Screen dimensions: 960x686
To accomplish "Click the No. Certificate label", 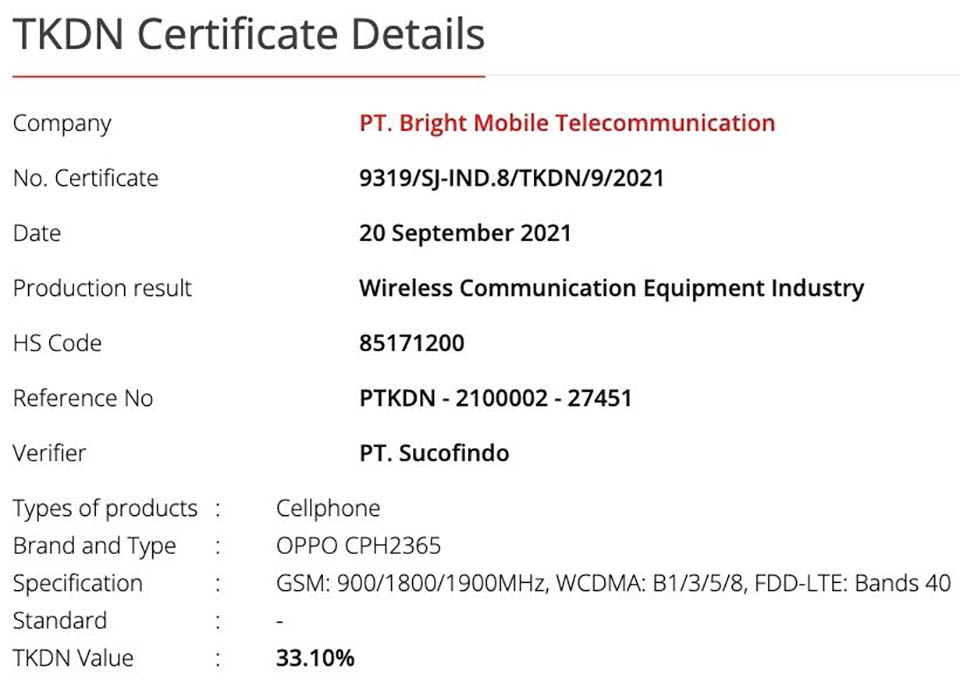I will click(x=86, y=178).
